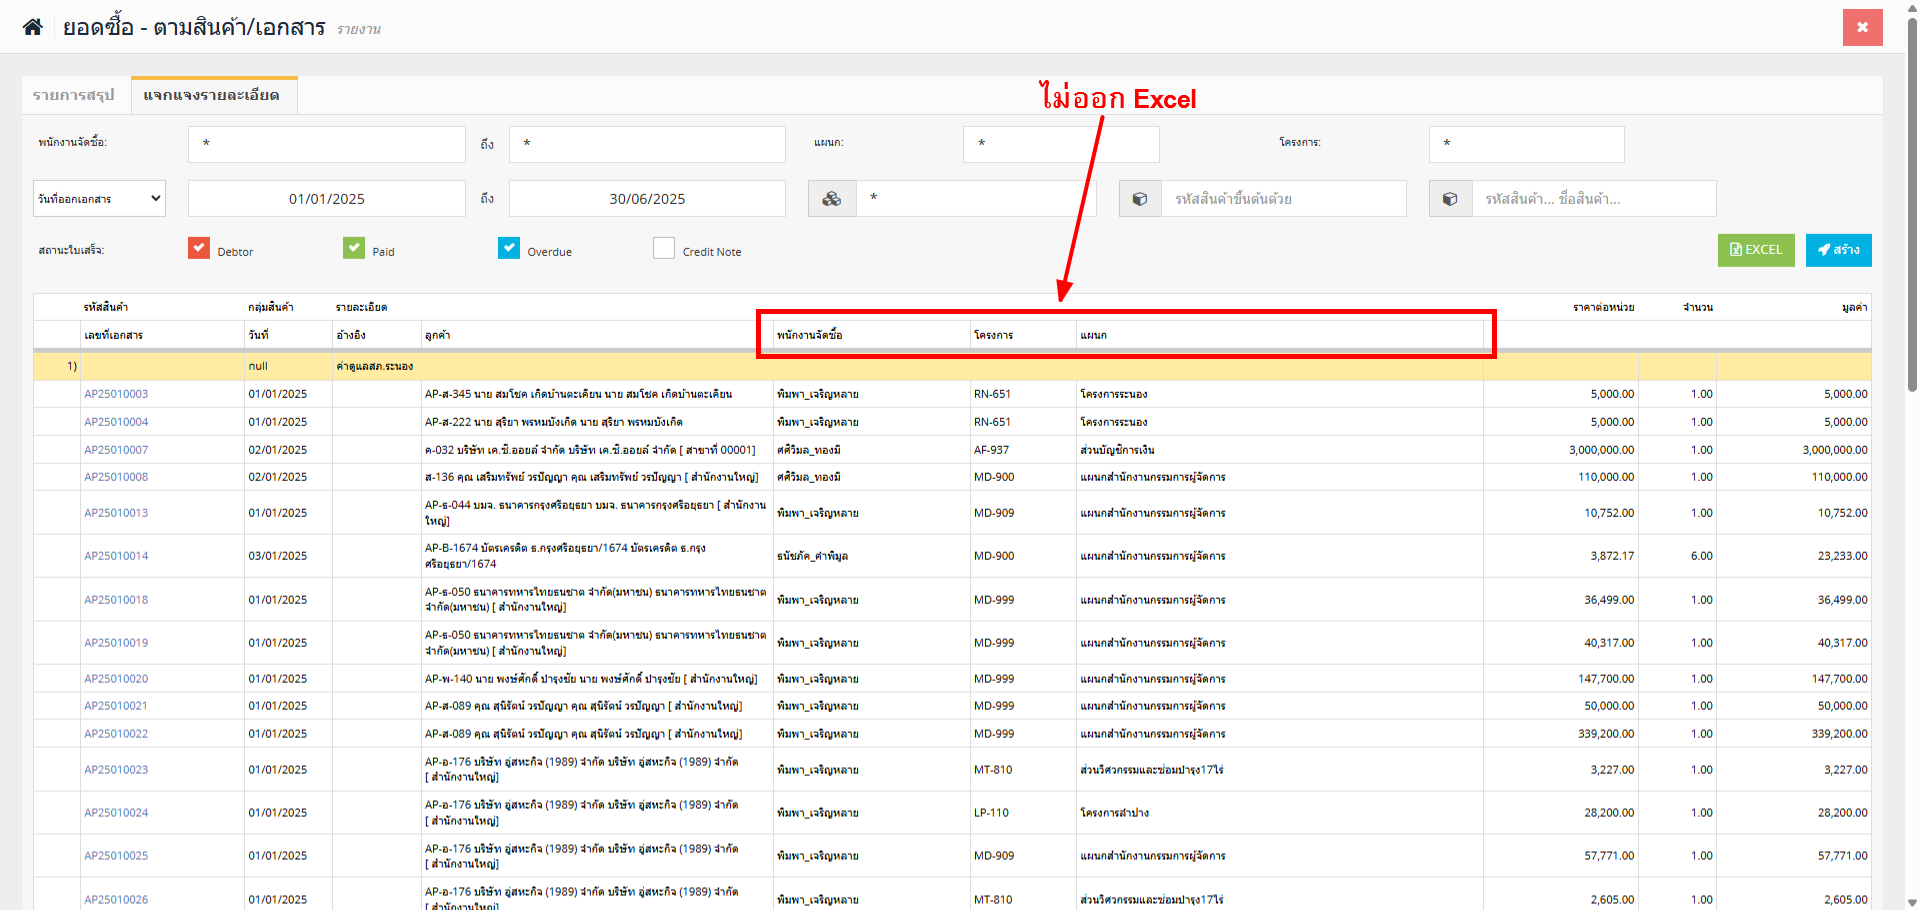
Task: Open document AP25010013
Action: click(x=116, y=513)
